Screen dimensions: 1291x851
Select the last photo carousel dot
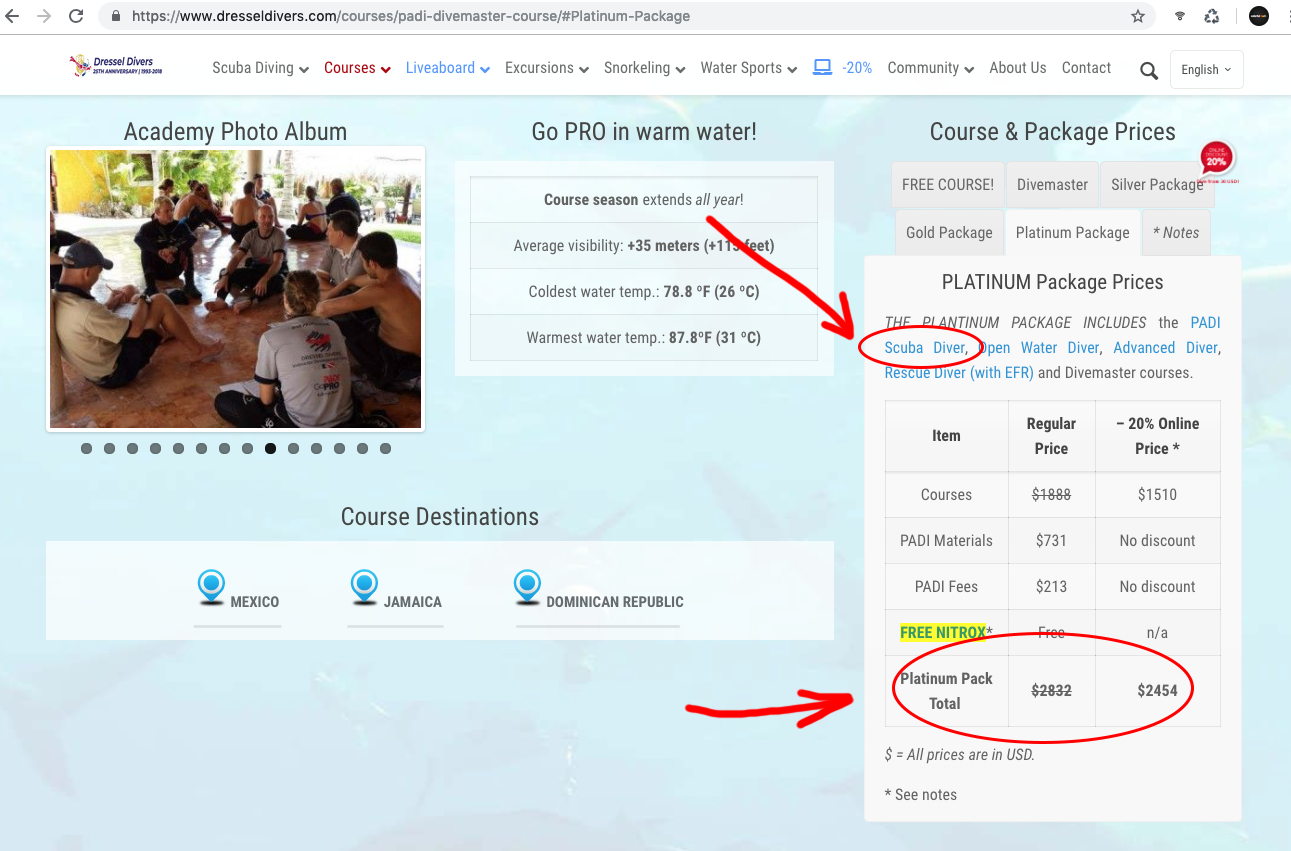click(x=385, y=449)
